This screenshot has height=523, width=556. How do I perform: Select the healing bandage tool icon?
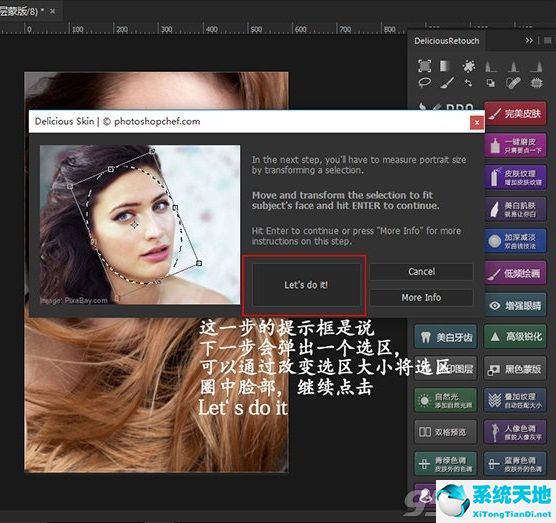[513, 83]
